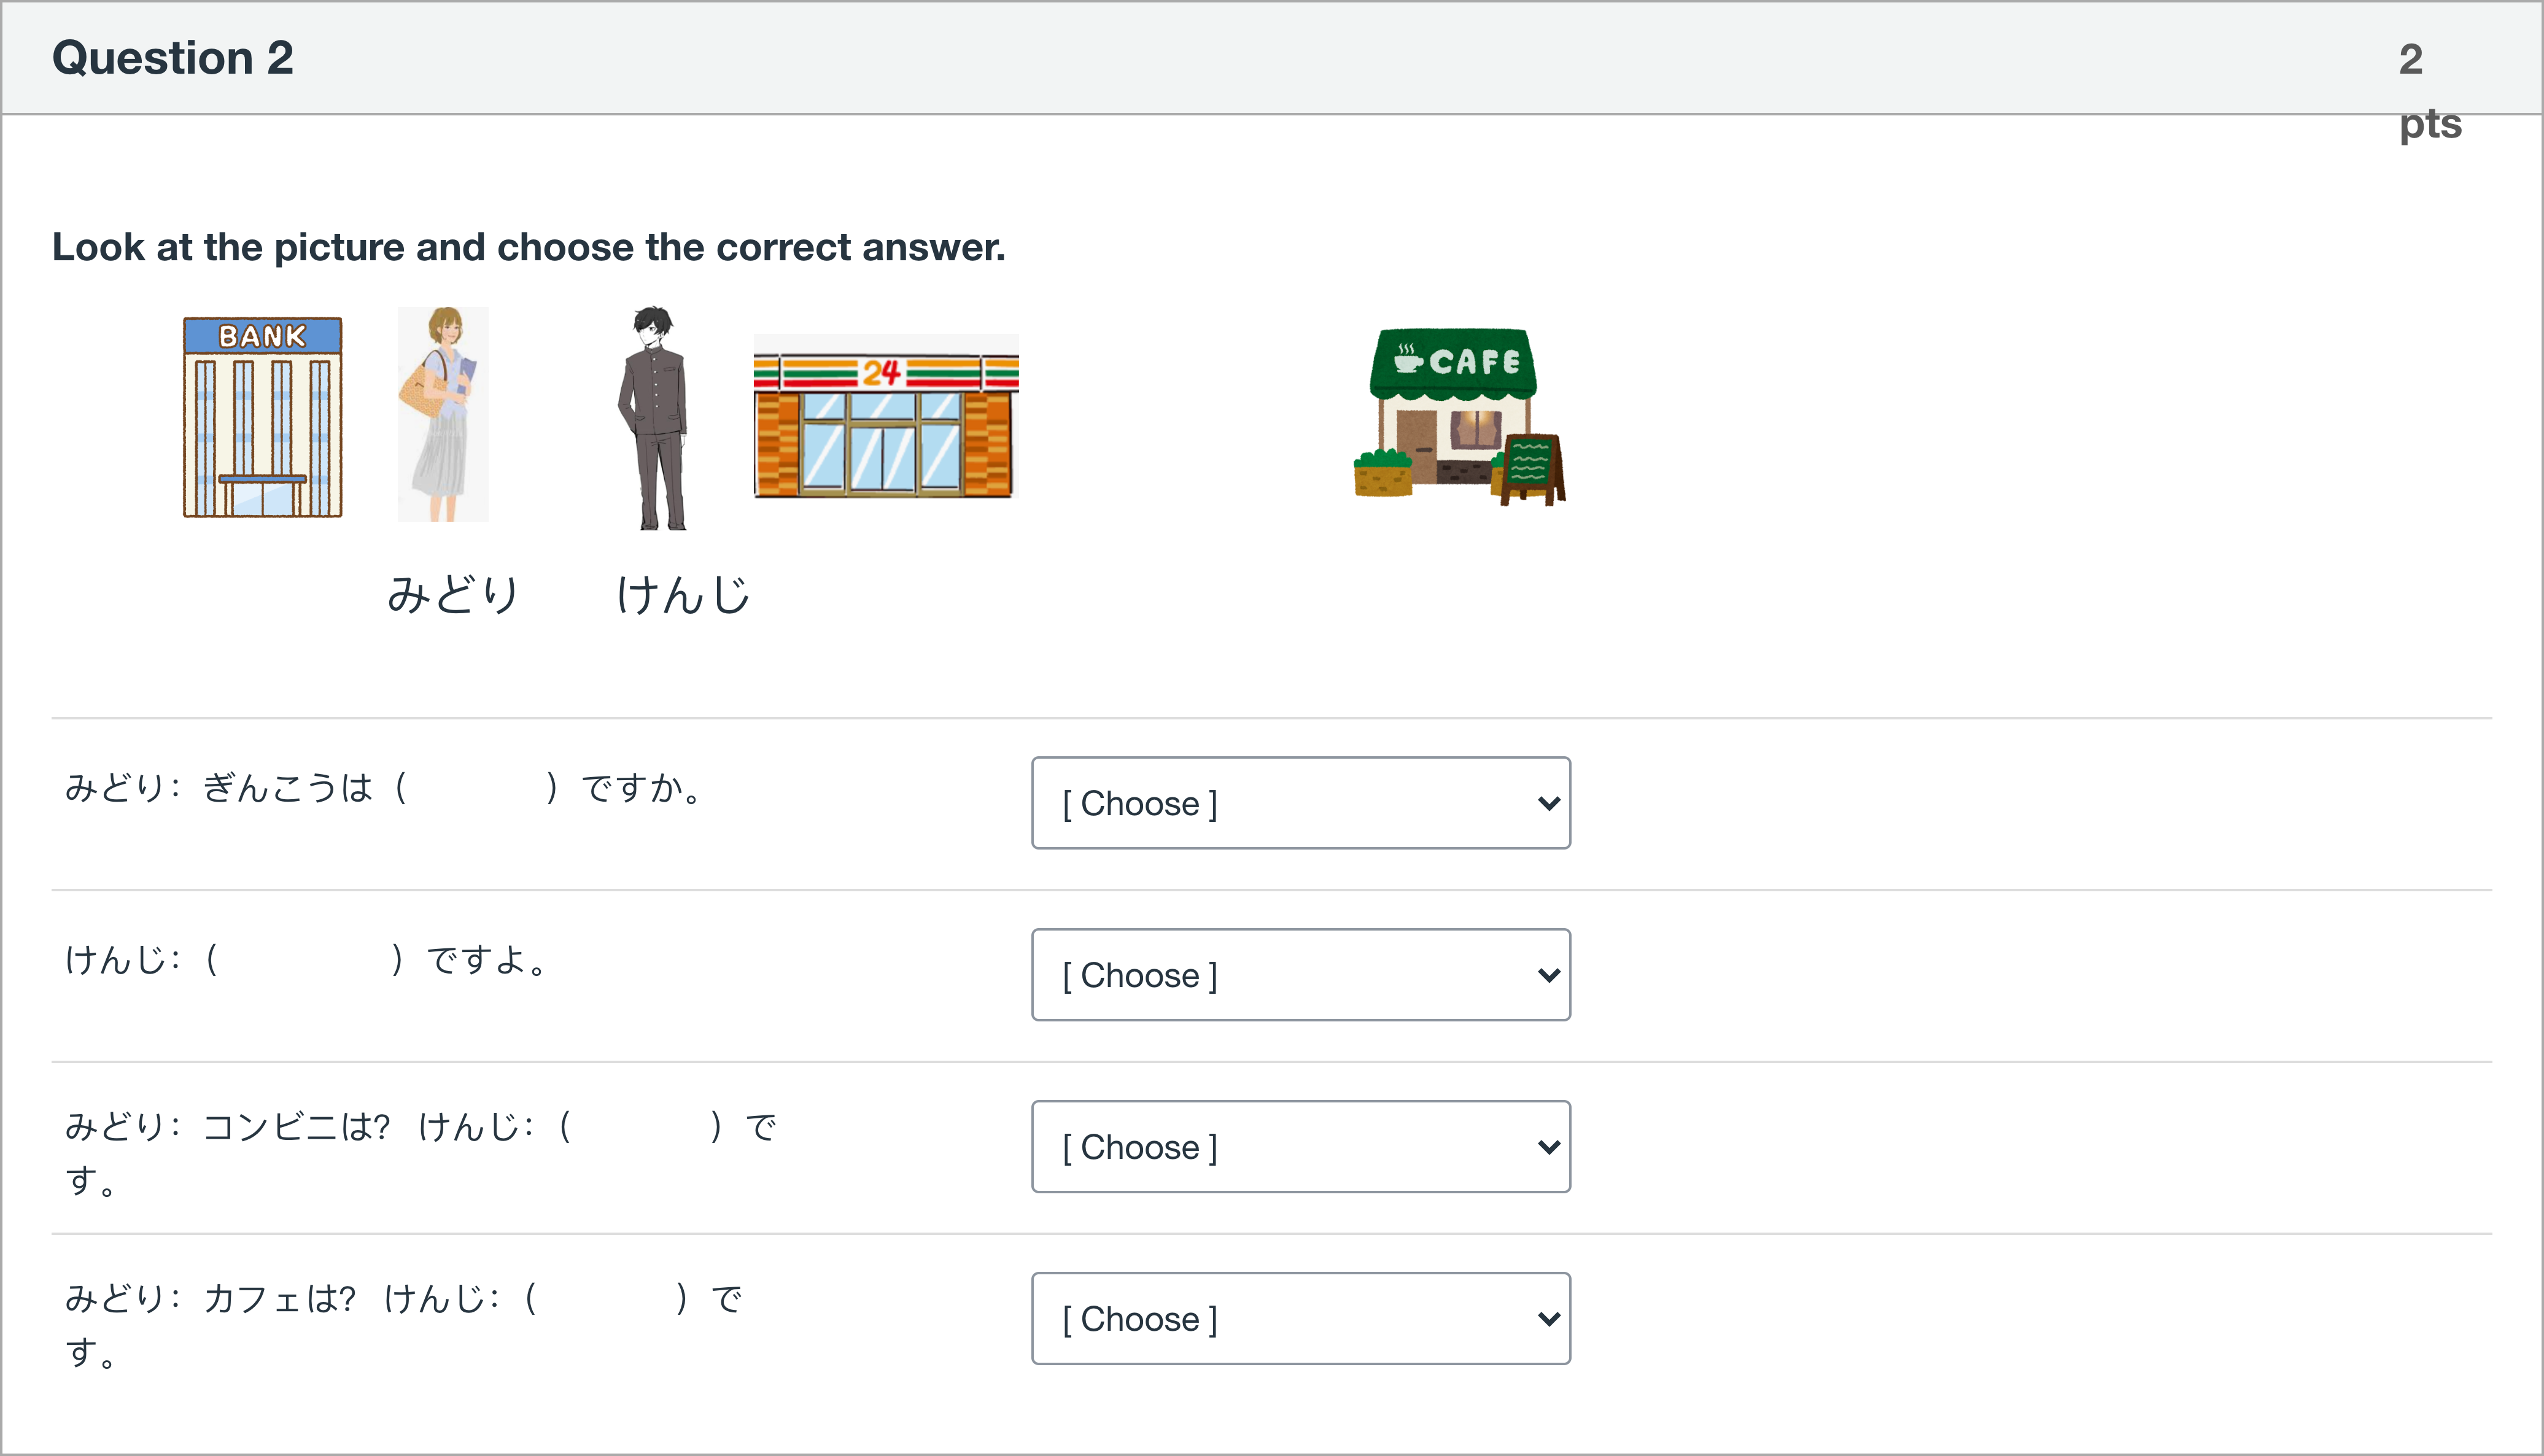Click the green CAFE shop image
The width and height of the screenshot is (2544, 1456).
pos(1459,416)
